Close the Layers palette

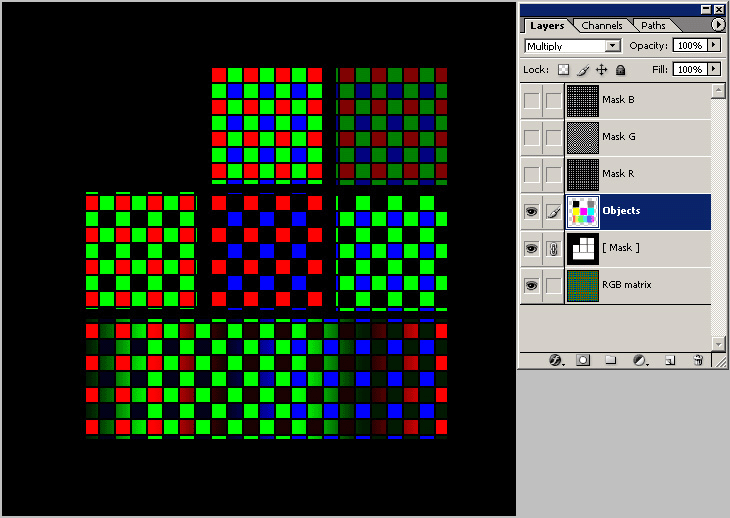(719, 9)
